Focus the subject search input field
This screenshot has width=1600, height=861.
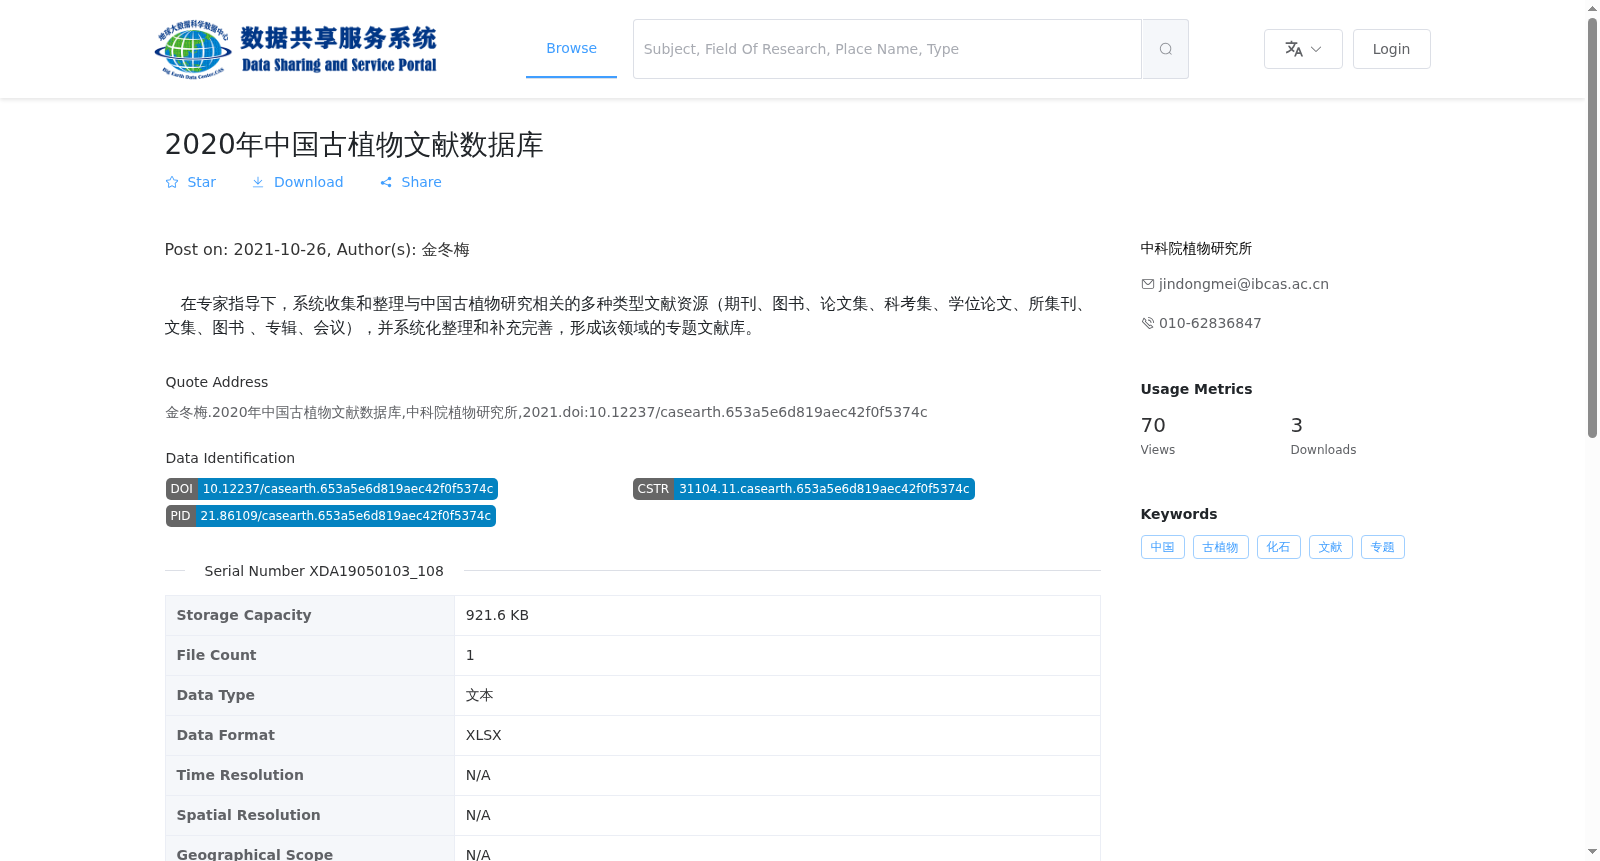coord(887,49)
